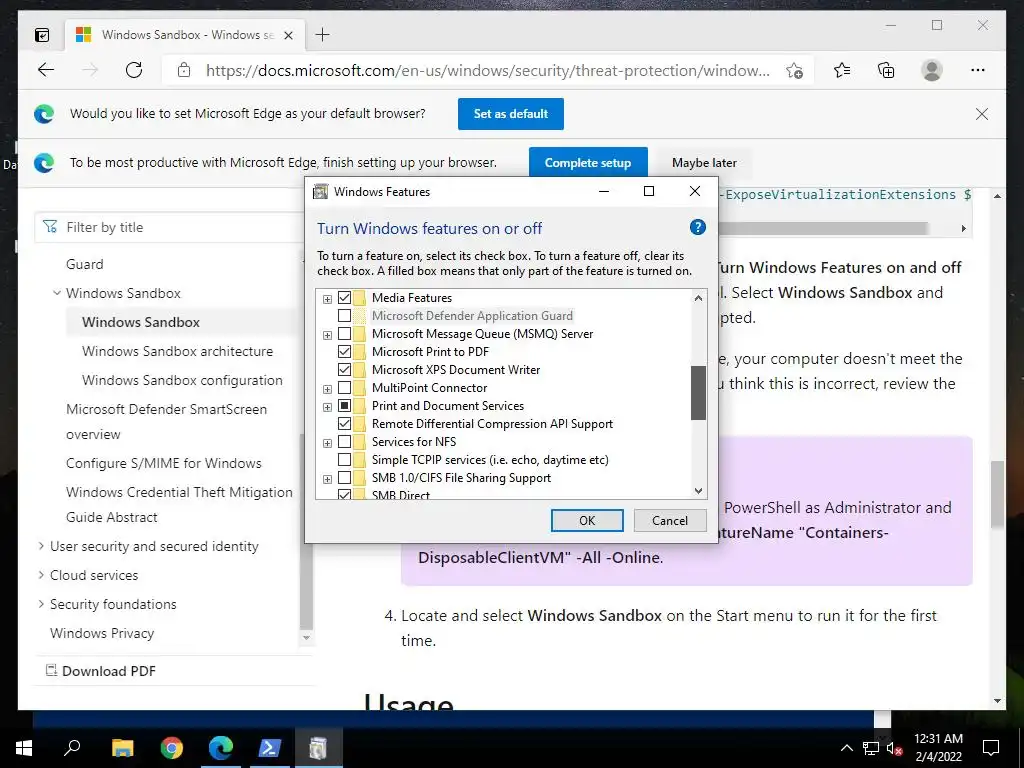
Task: Click the Windows Features help question icon
Action: 697,227
